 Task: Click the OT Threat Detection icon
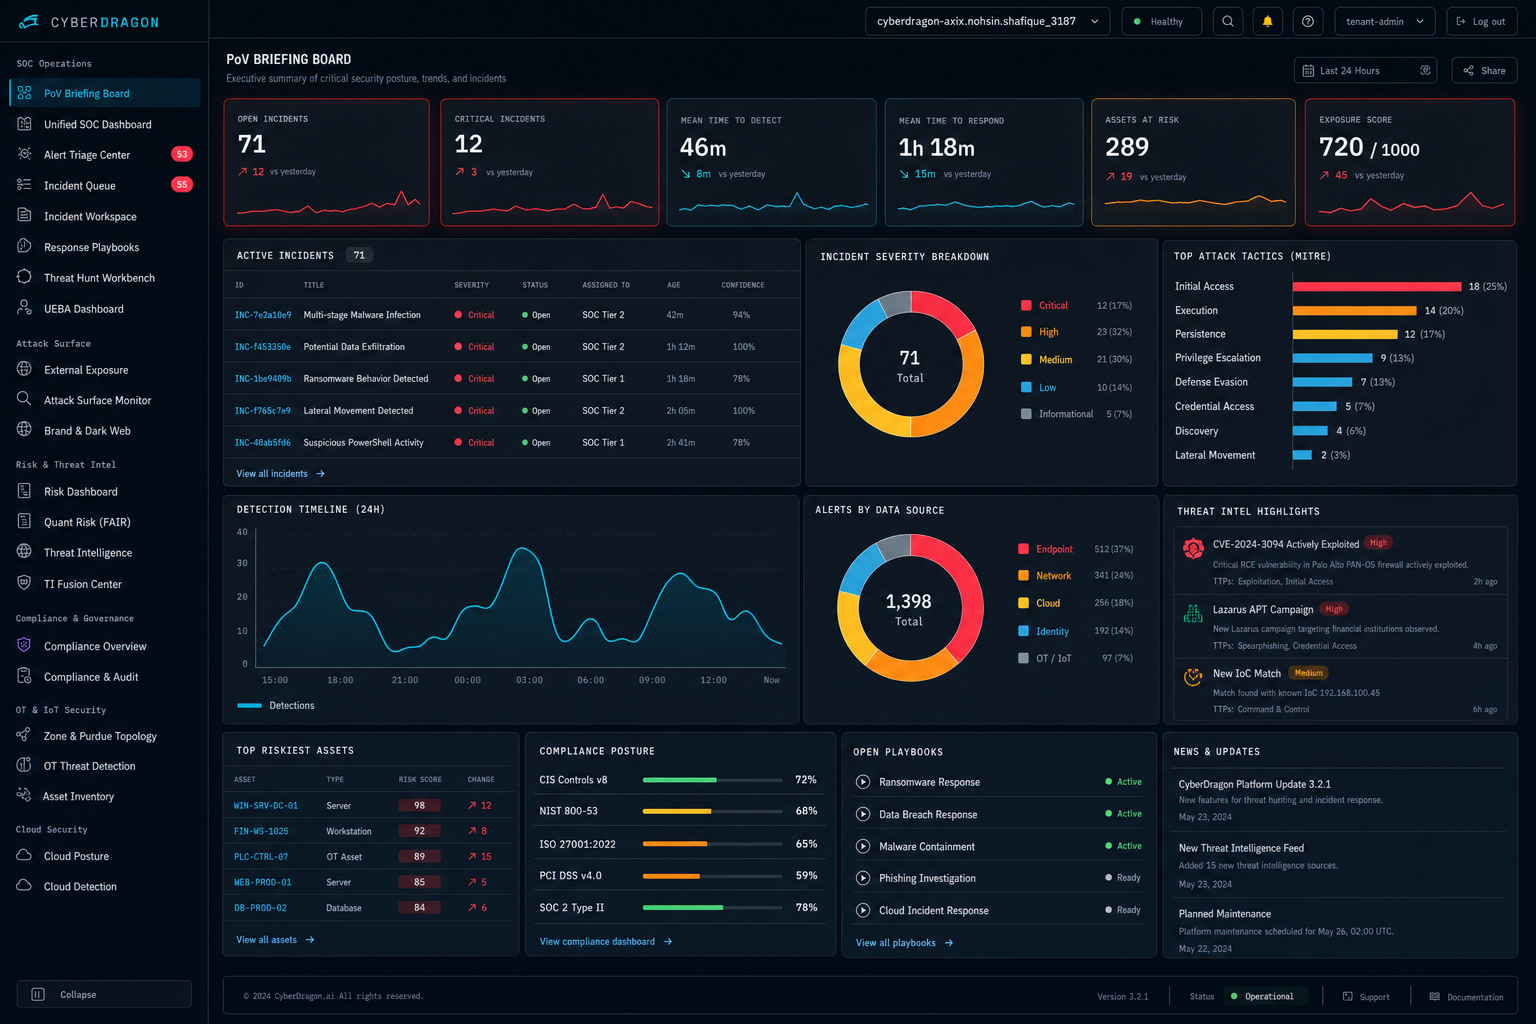(x=25, y=765)
